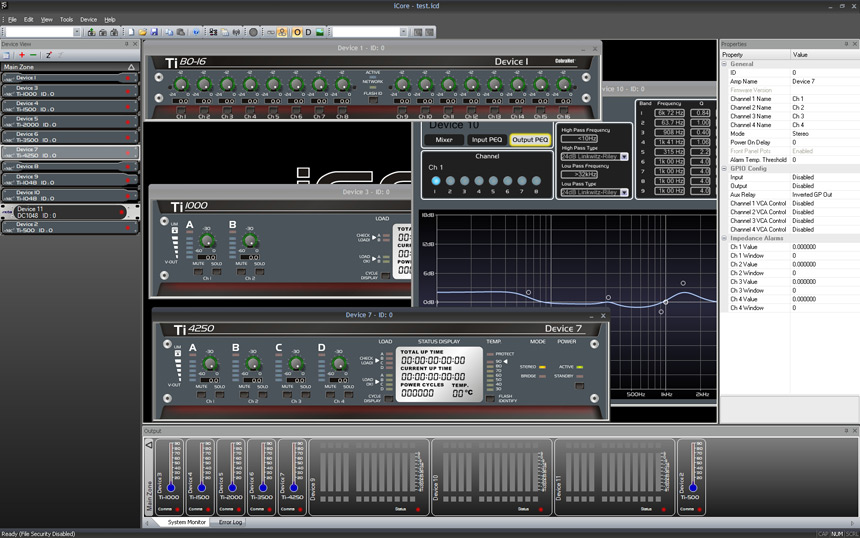This screenshot has height=538, width=860.
Task: Click the green minus remove-device icon
Action: [34, 55]
